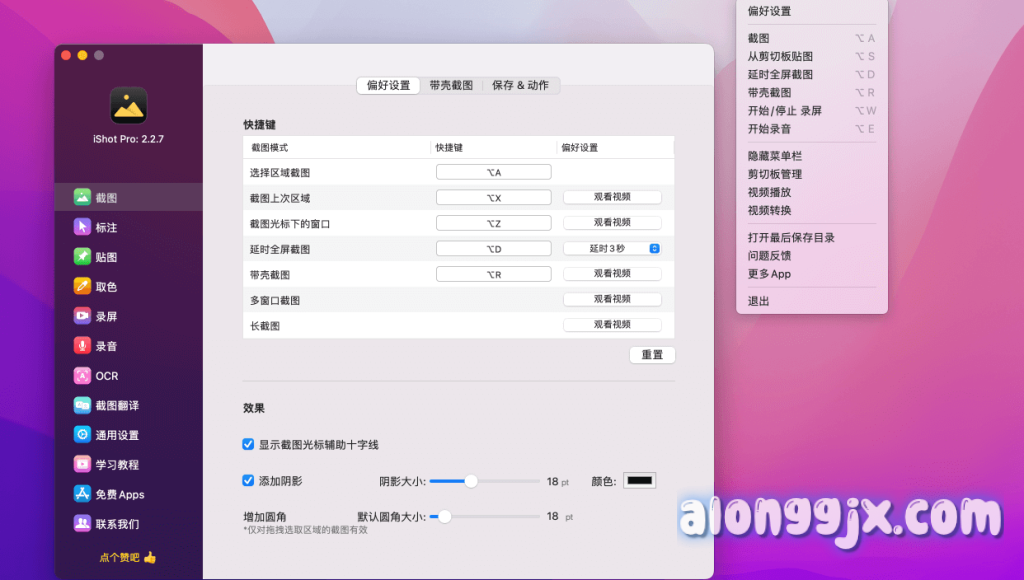Click the OCR sidebar icon
The image size is (1024, 580).
tap(82, 376)
